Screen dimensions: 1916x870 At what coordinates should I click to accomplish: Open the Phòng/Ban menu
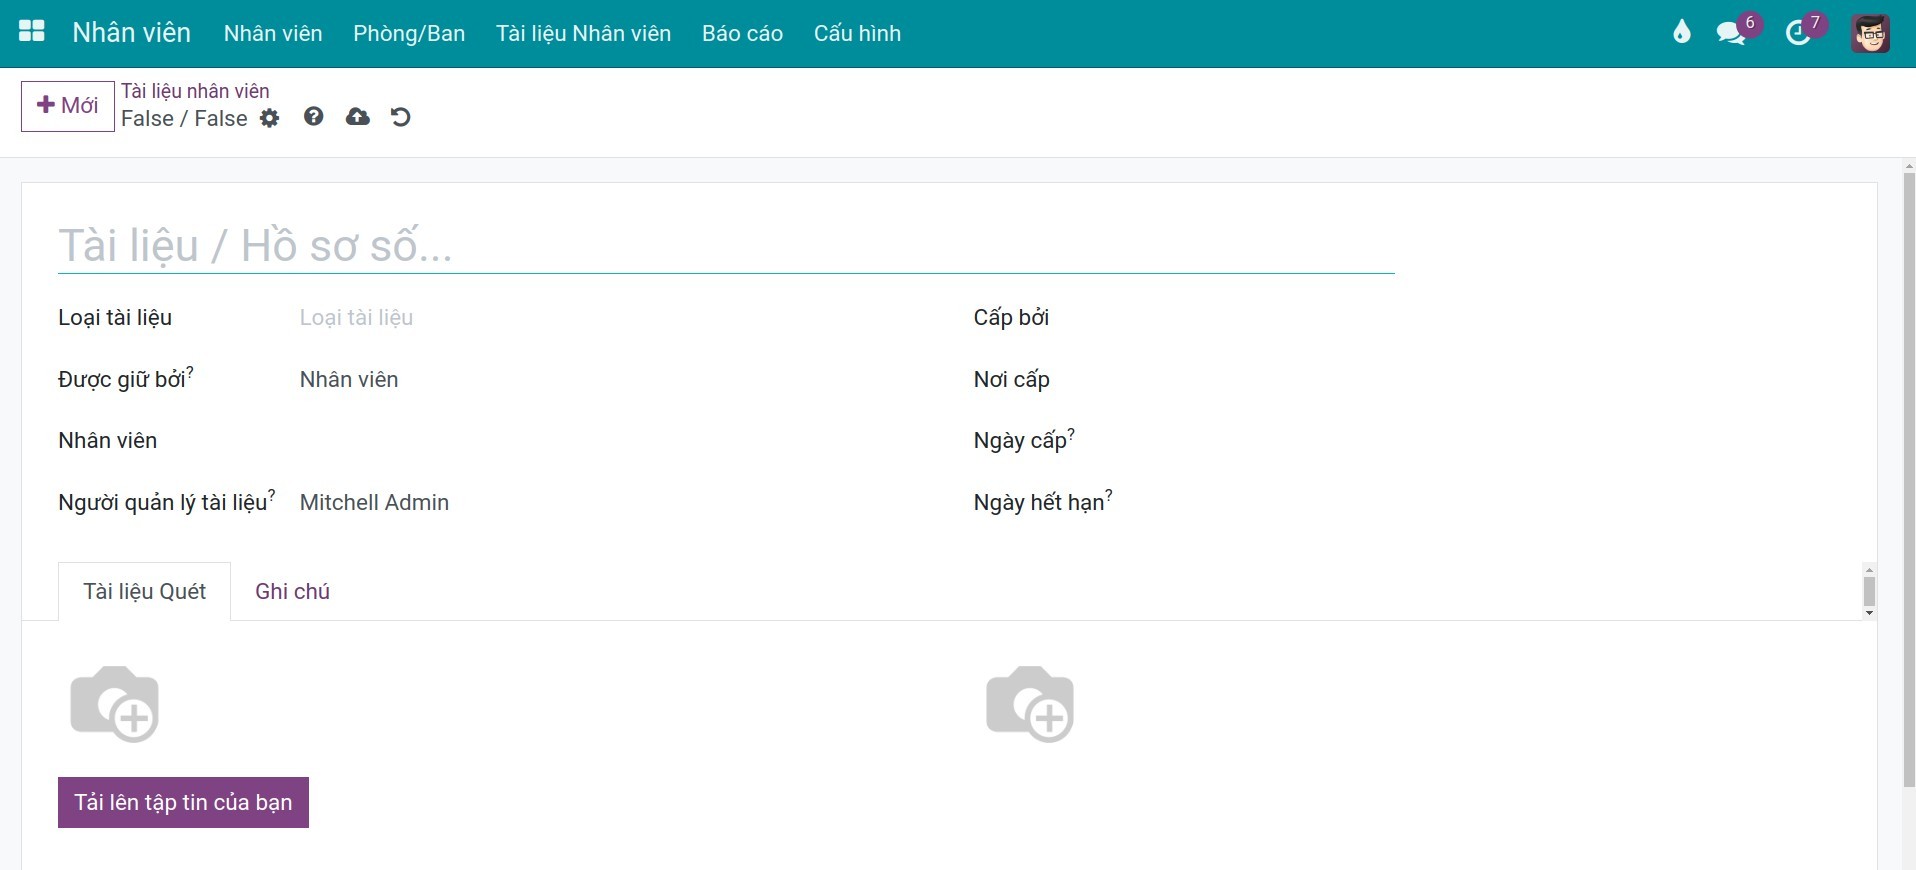(409, 33)
